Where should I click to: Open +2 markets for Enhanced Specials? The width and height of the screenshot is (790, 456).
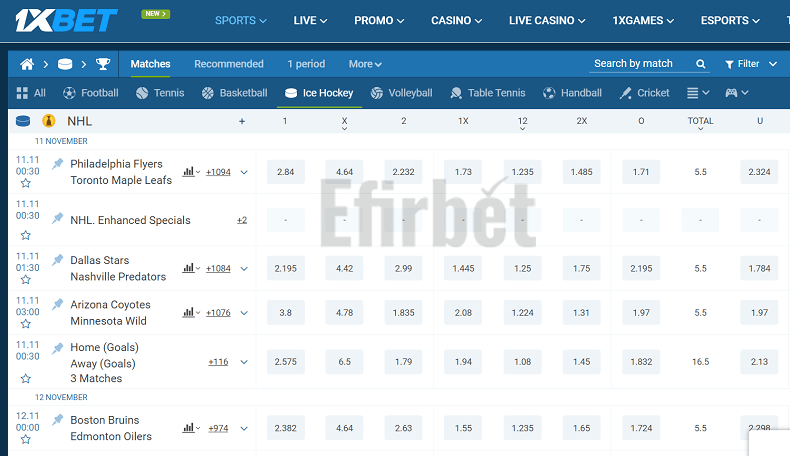(242, 220)
